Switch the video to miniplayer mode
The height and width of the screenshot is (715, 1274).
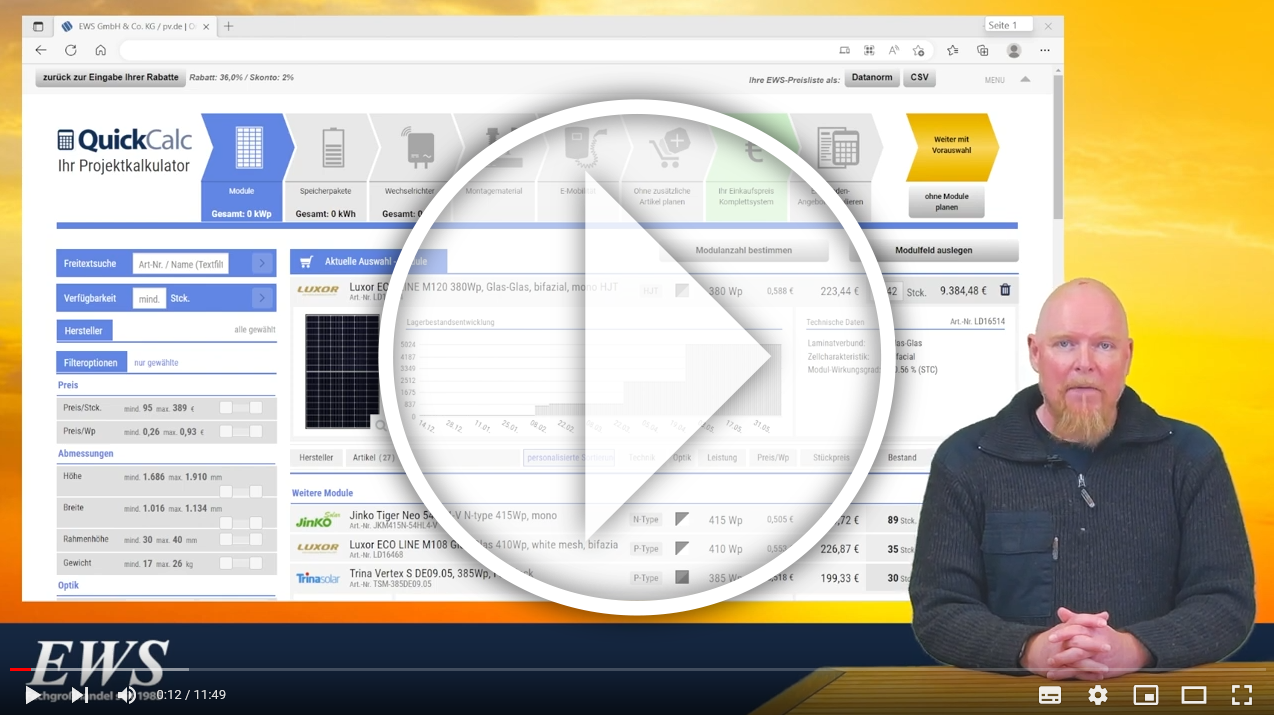[1146, 695]
